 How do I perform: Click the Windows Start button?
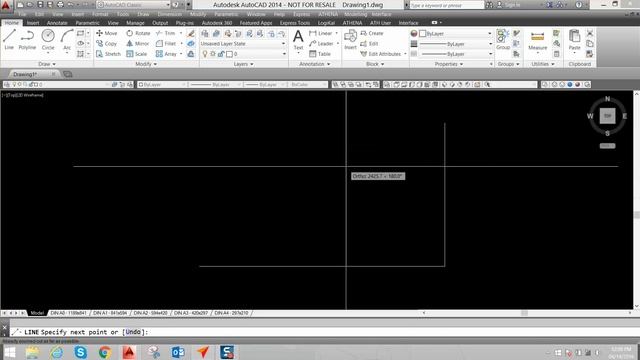(9, 352)
